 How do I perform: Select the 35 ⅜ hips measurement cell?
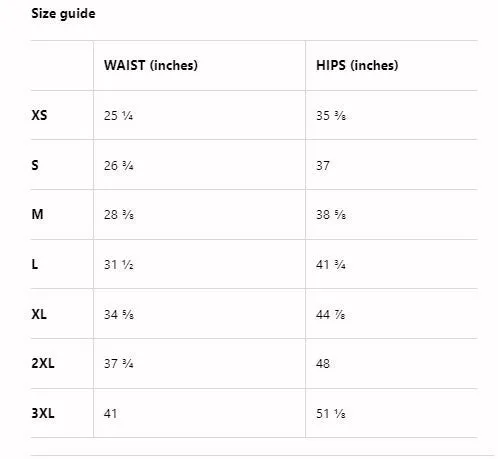click(331, 116)
